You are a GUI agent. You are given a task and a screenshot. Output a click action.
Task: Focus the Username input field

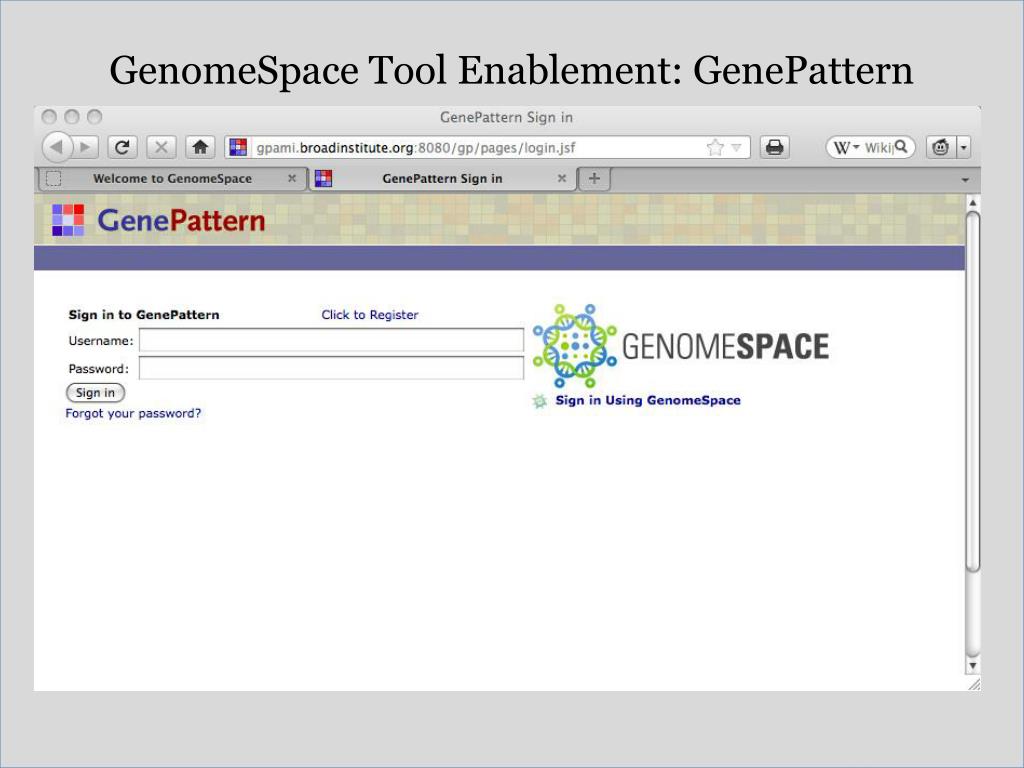tap(331, 340)
